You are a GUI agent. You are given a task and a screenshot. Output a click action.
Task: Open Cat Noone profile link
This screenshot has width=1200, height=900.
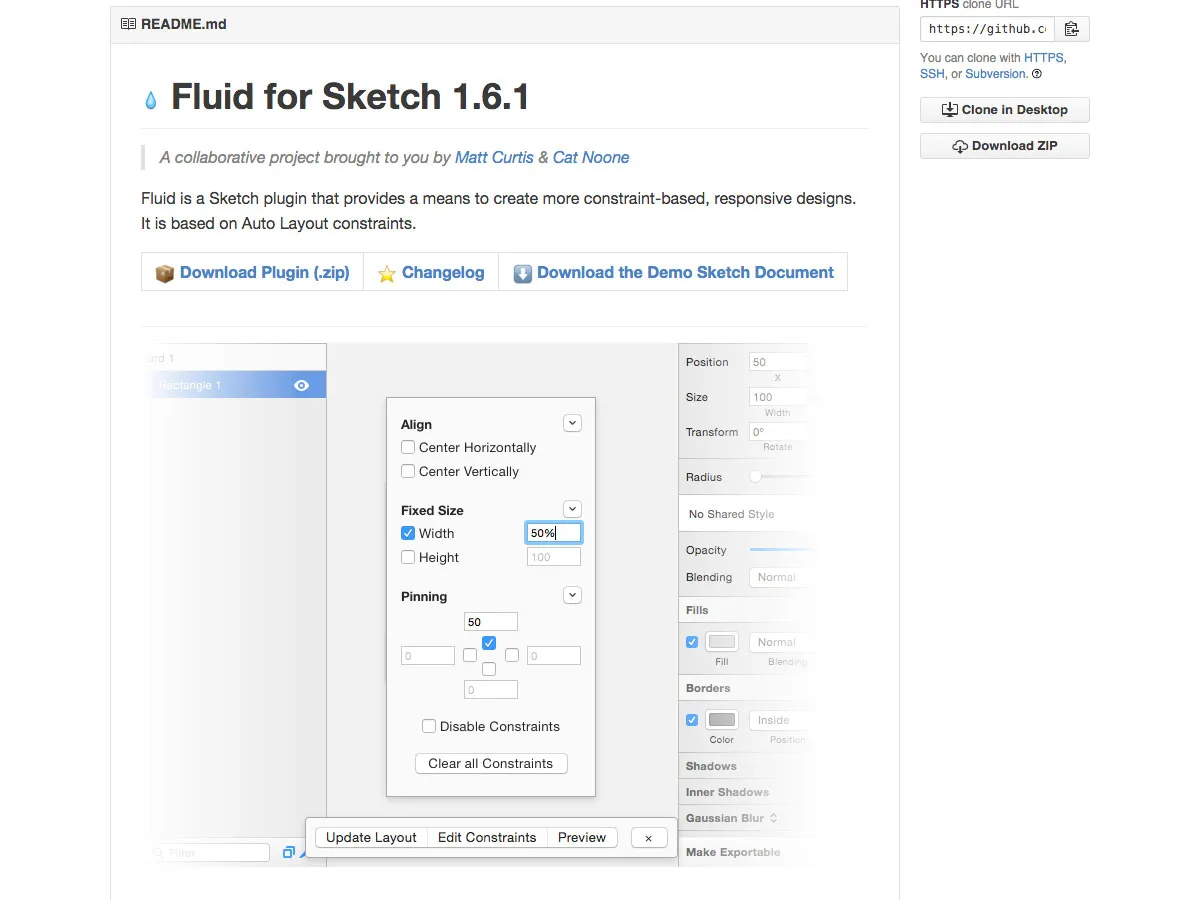pyautogui.click(x=591, y=157)
